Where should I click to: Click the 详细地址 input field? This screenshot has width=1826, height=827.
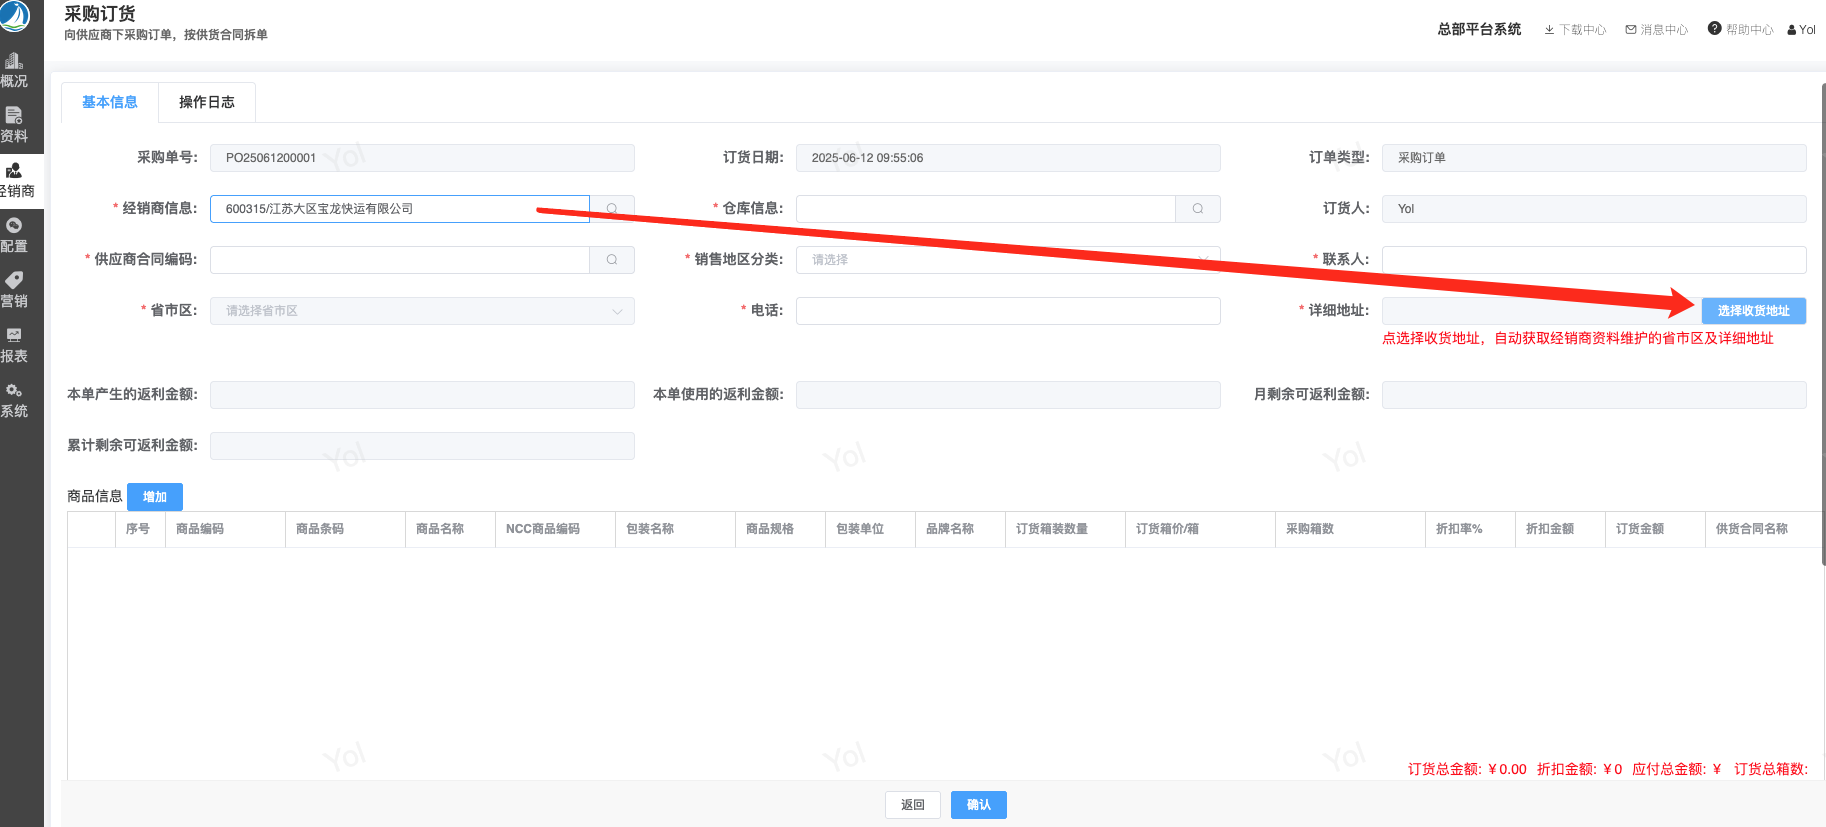(1542, 311)
